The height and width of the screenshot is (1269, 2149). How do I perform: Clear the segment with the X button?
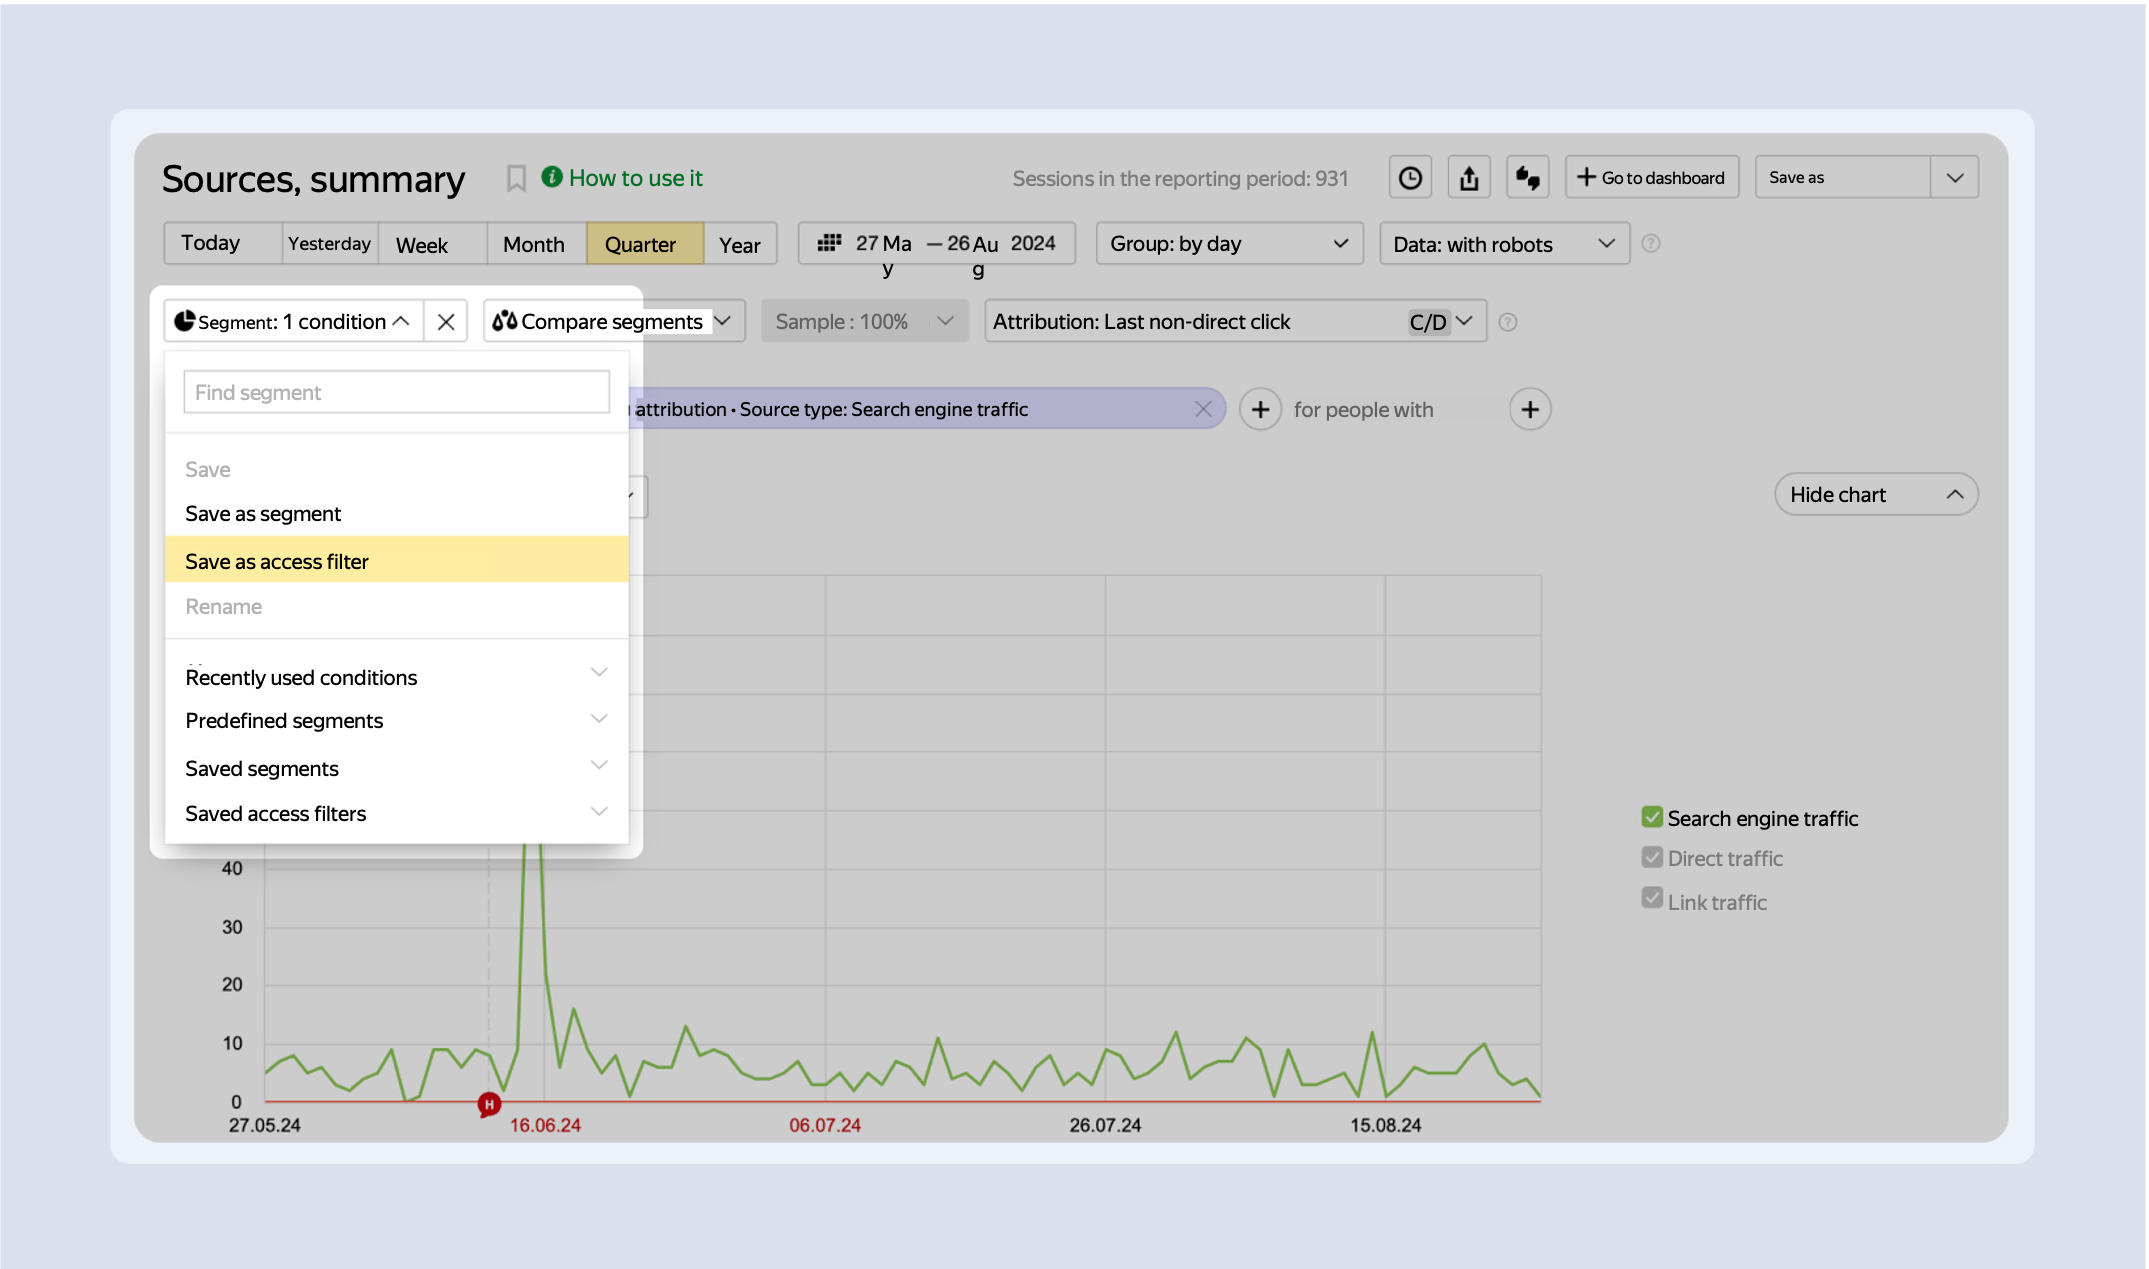pyautogui.click(x=446, y=322)
